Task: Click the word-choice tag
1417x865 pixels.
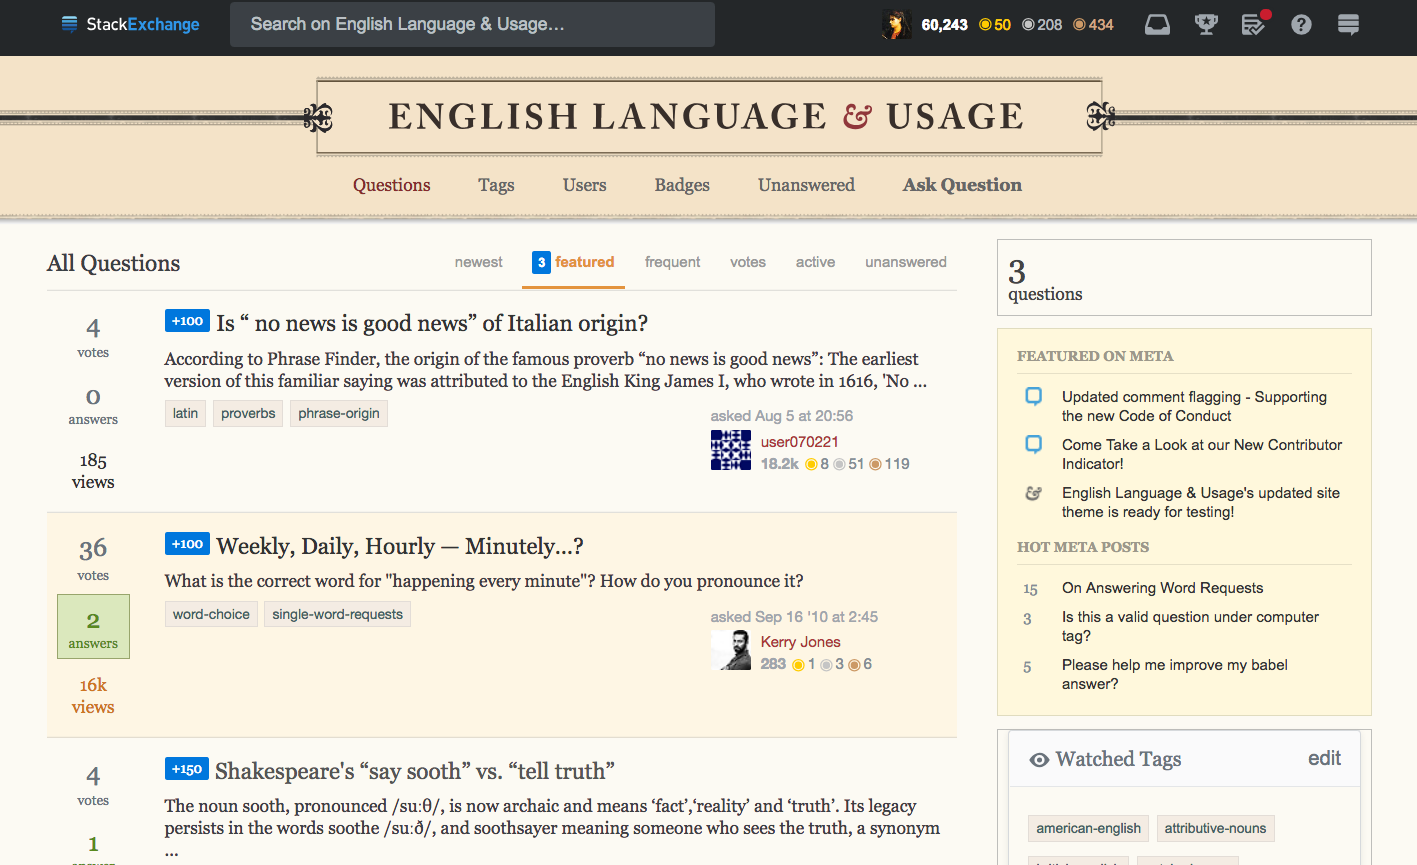Action: tap(211, 614)
